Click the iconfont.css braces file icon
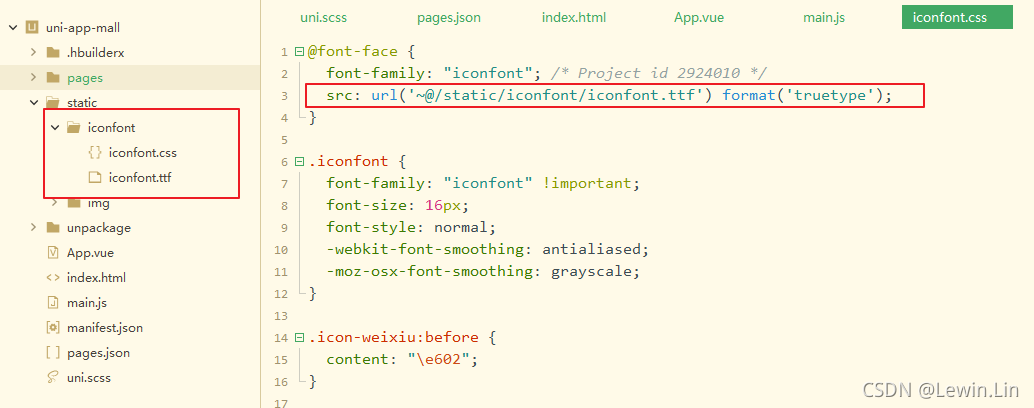The image size is (1034, 408). click(x=95, y=153)
